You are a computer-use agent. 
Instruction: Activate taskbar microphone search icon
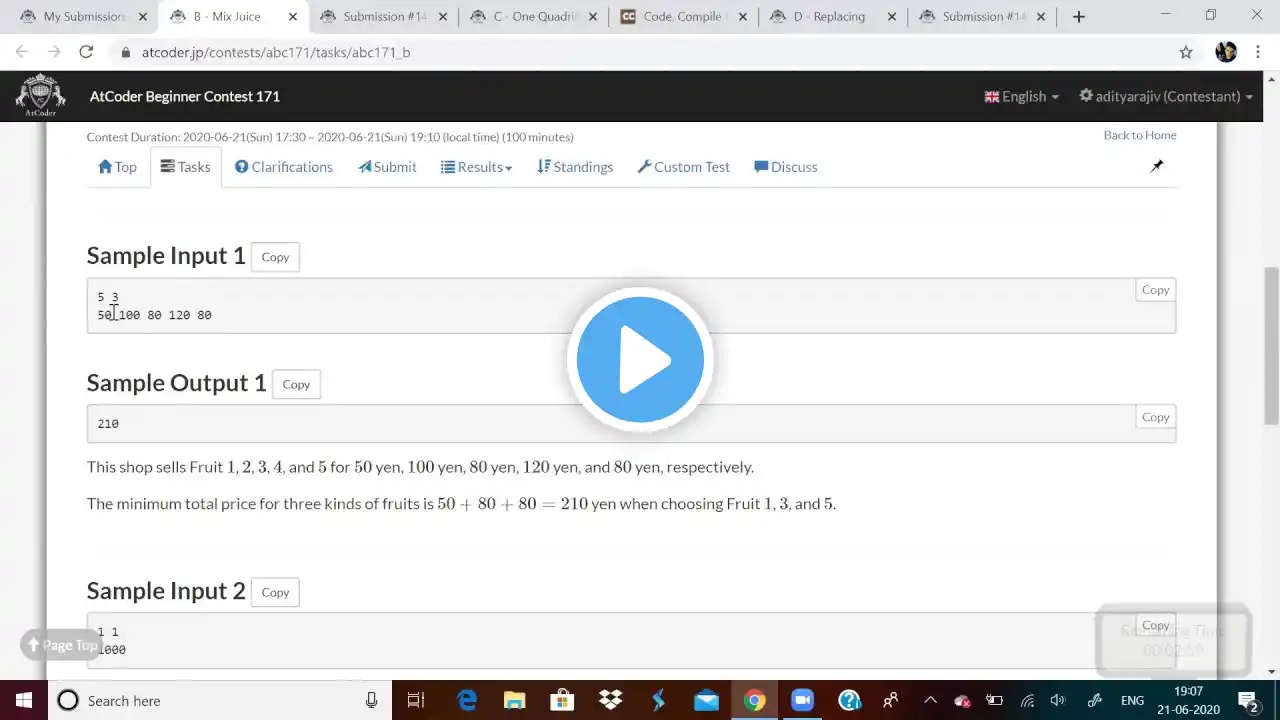pos(371,700)
